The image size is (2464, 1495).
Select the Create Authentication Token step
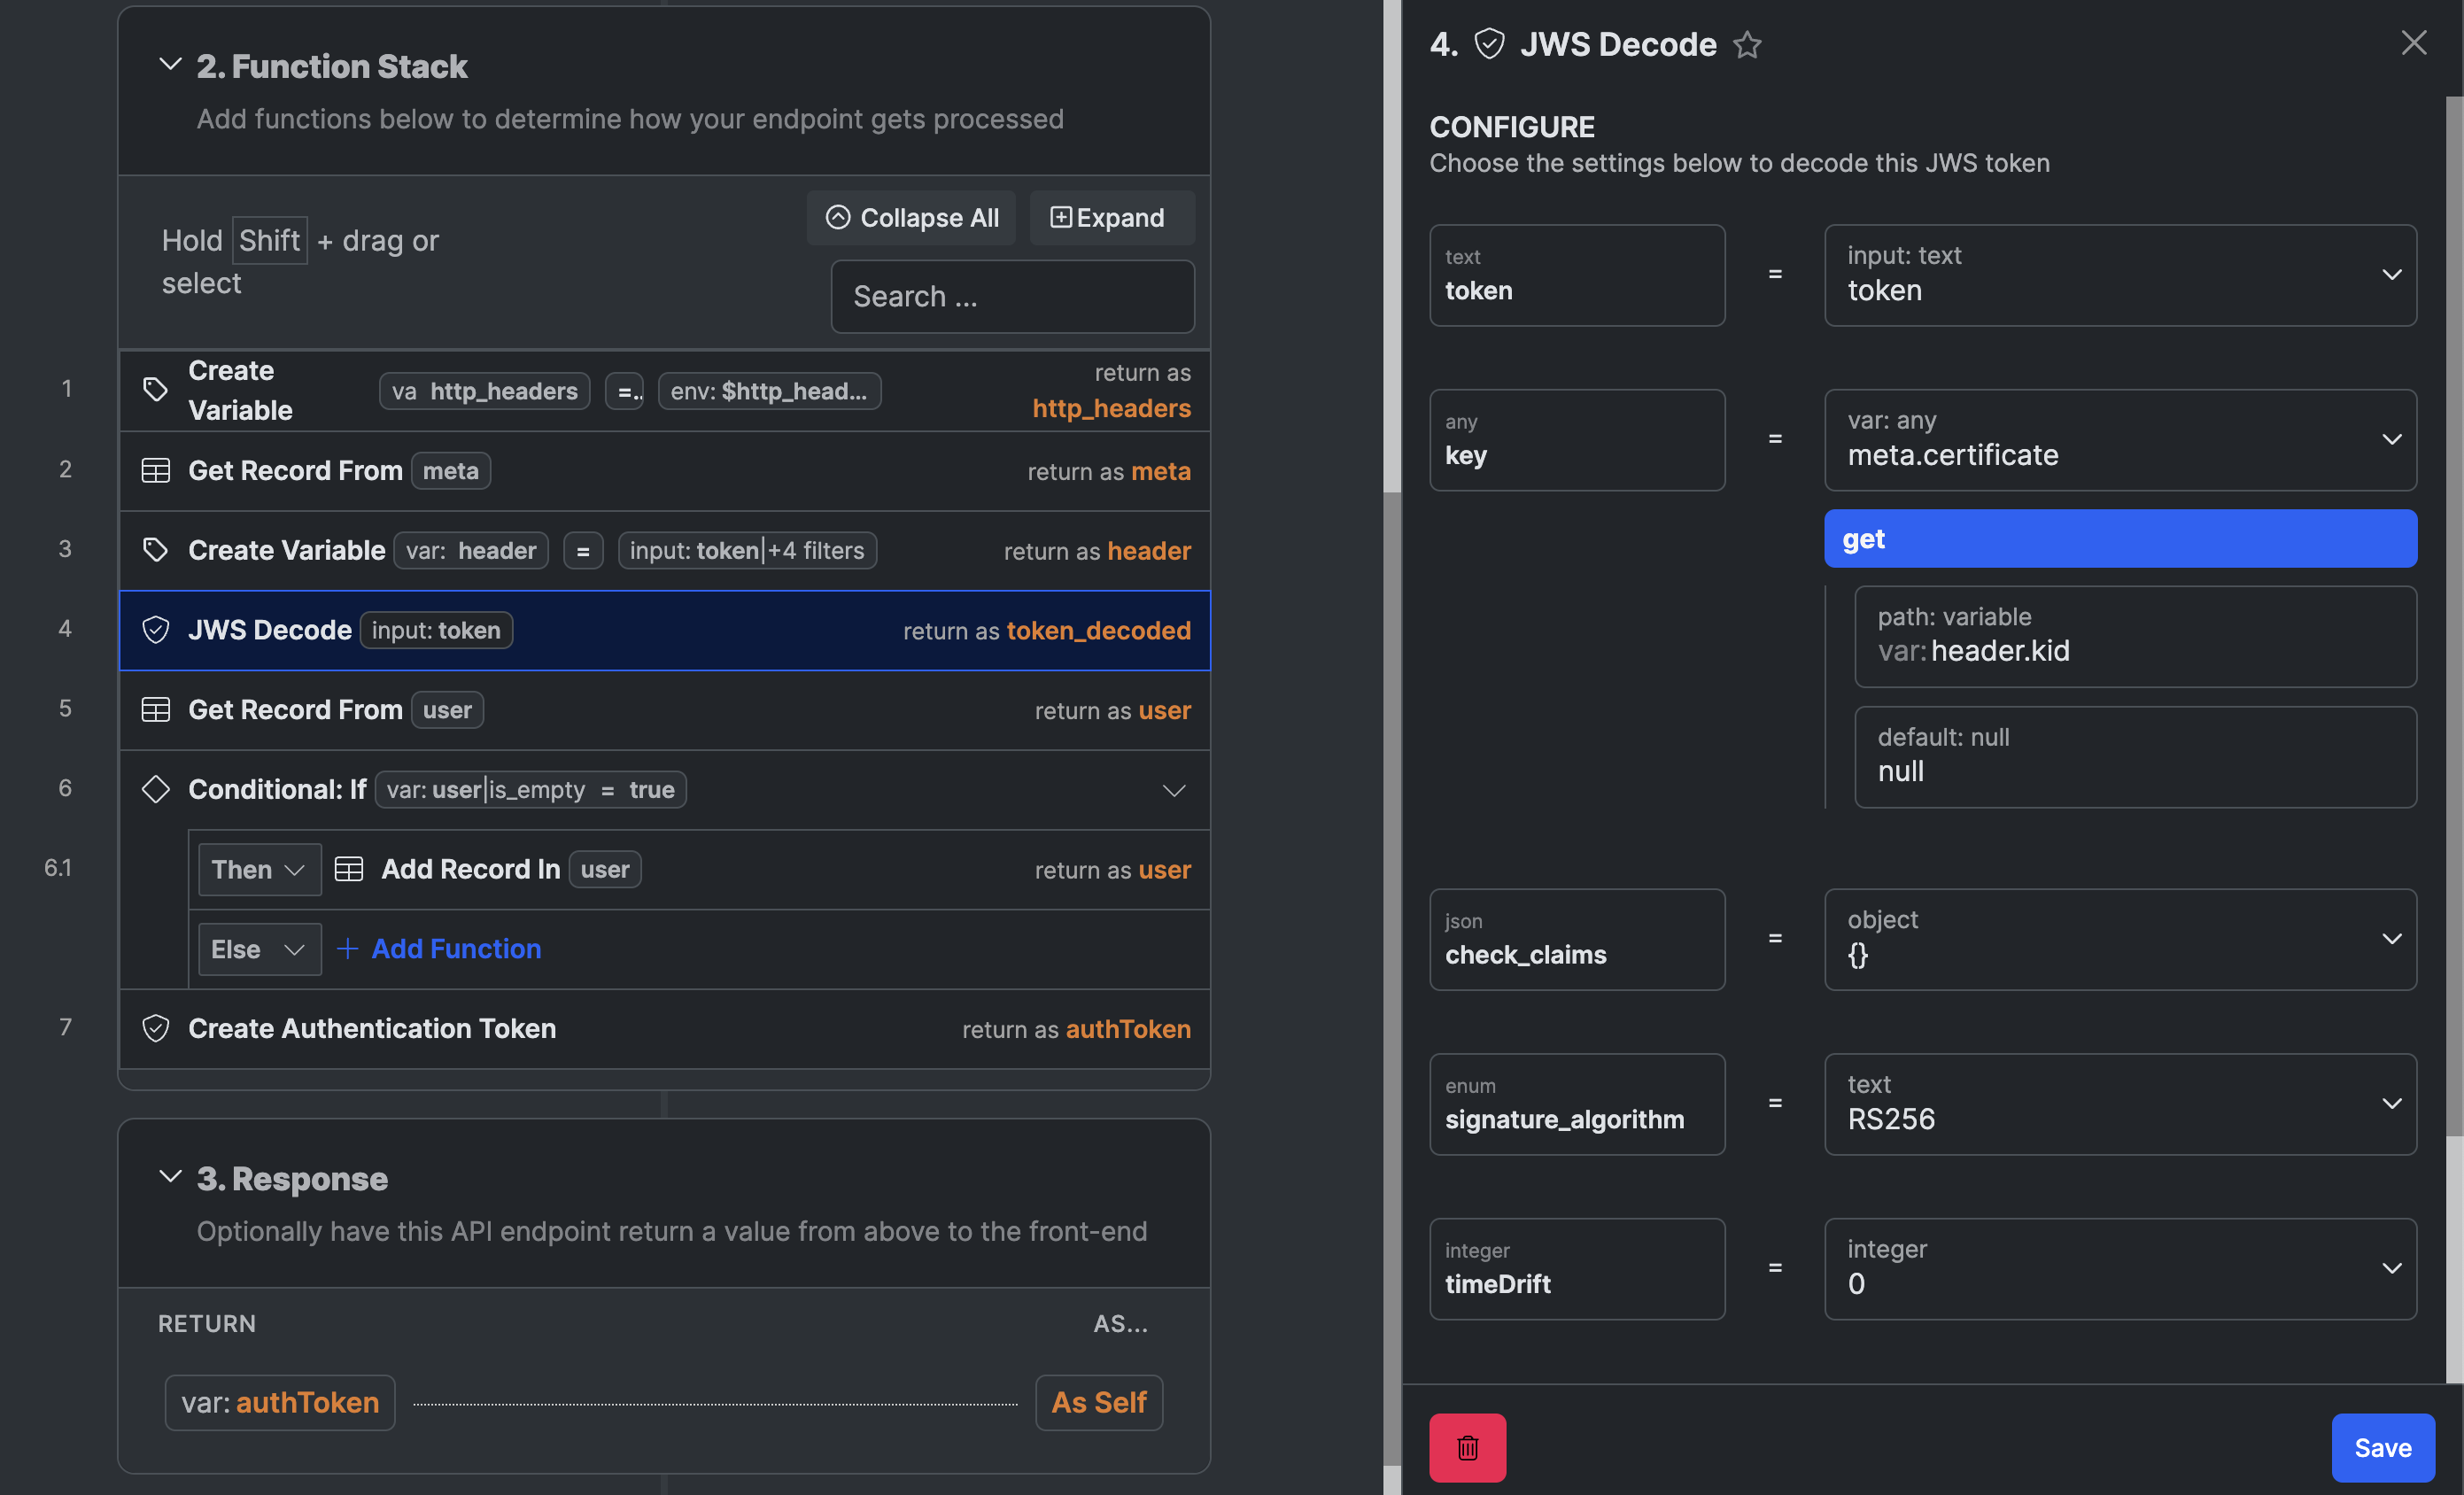coord(665,1028)
